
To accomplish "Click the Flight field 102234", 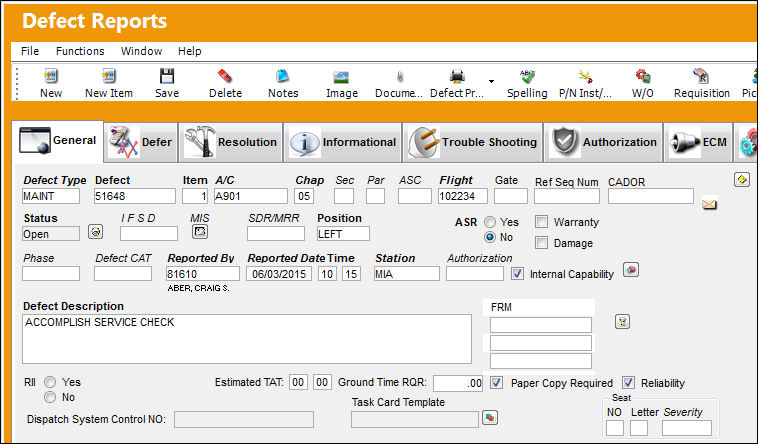I will (x=463, y=196).
